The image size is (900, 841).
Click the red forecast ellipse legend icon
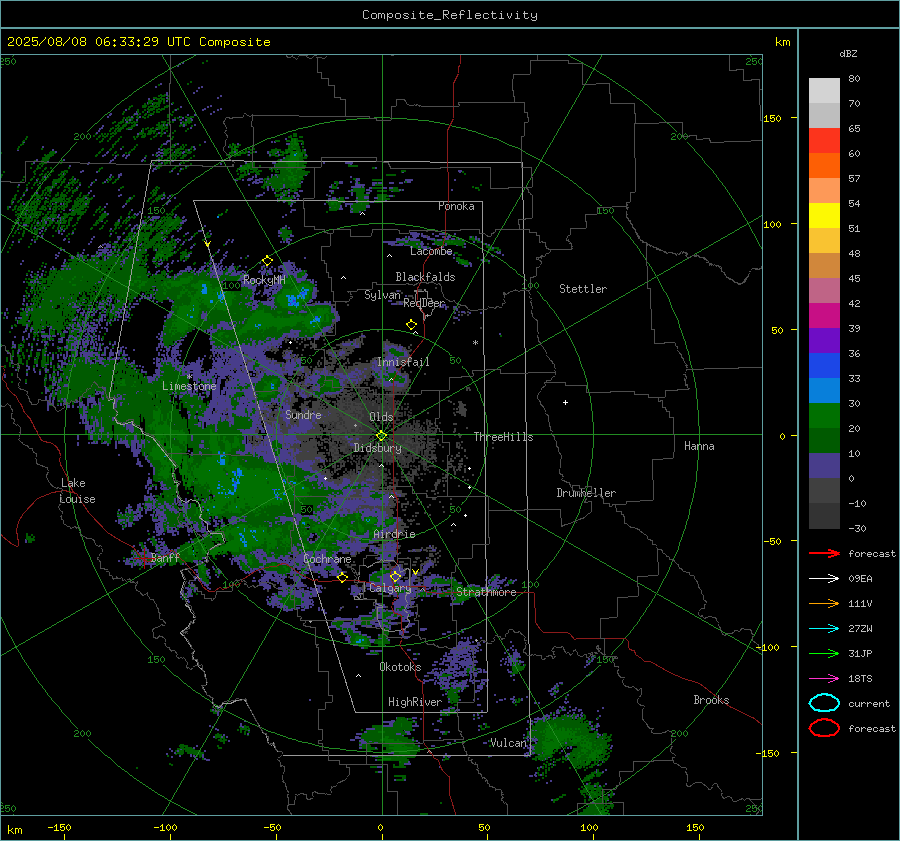coord(824,728)
